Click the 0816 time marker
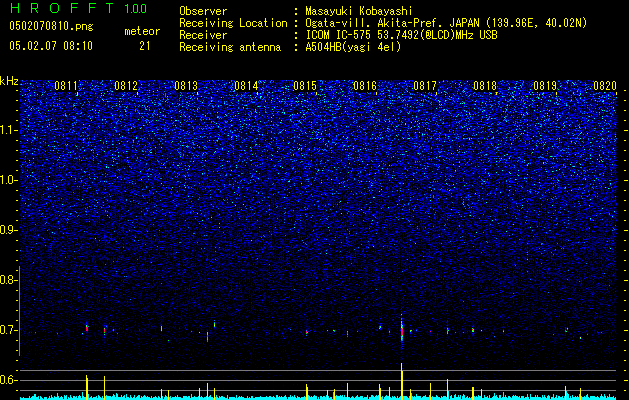Image resolution: width=629 pixels, height=400 pixels. [365, 86]
